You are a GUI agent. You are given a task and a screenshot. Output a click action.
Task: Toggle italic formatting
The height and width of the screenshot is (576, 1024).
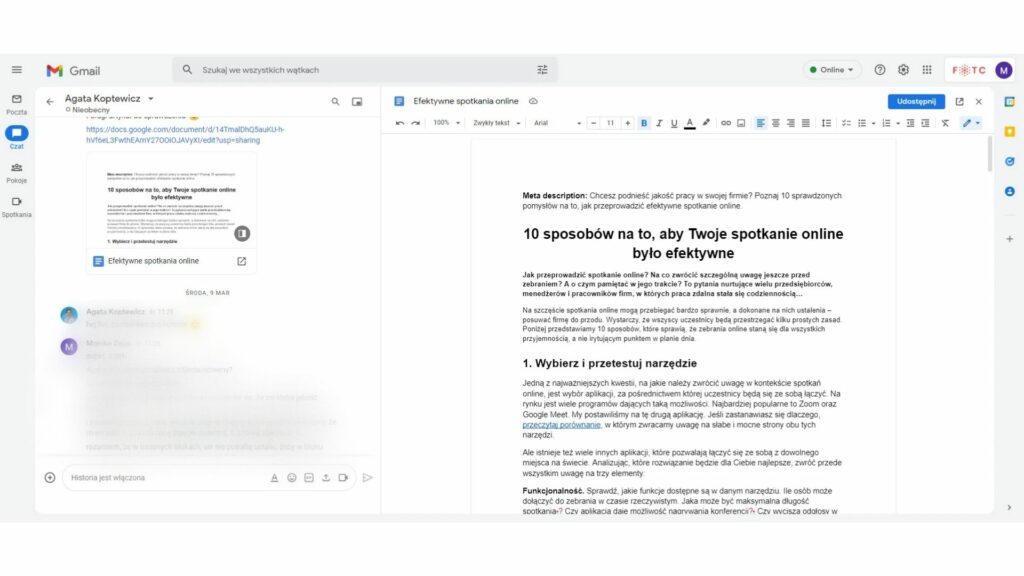pyautogui.click(x=659, y=123)
